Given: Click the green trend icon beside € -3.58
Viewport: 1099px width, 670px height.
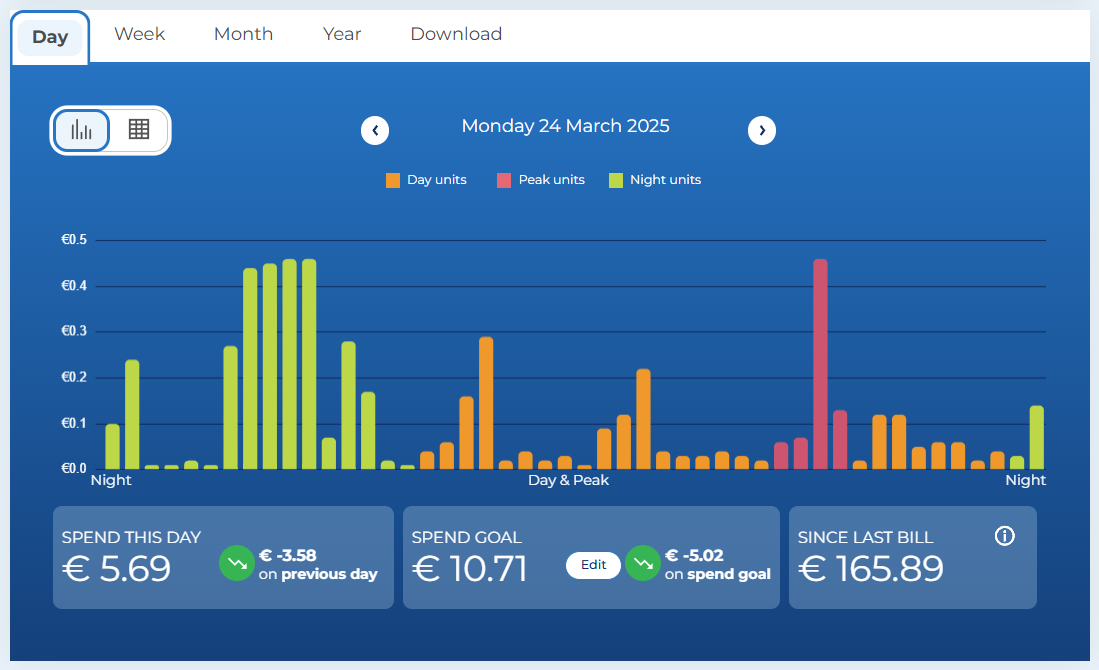Looking at the screenshot, I should [x=237, y=563].
